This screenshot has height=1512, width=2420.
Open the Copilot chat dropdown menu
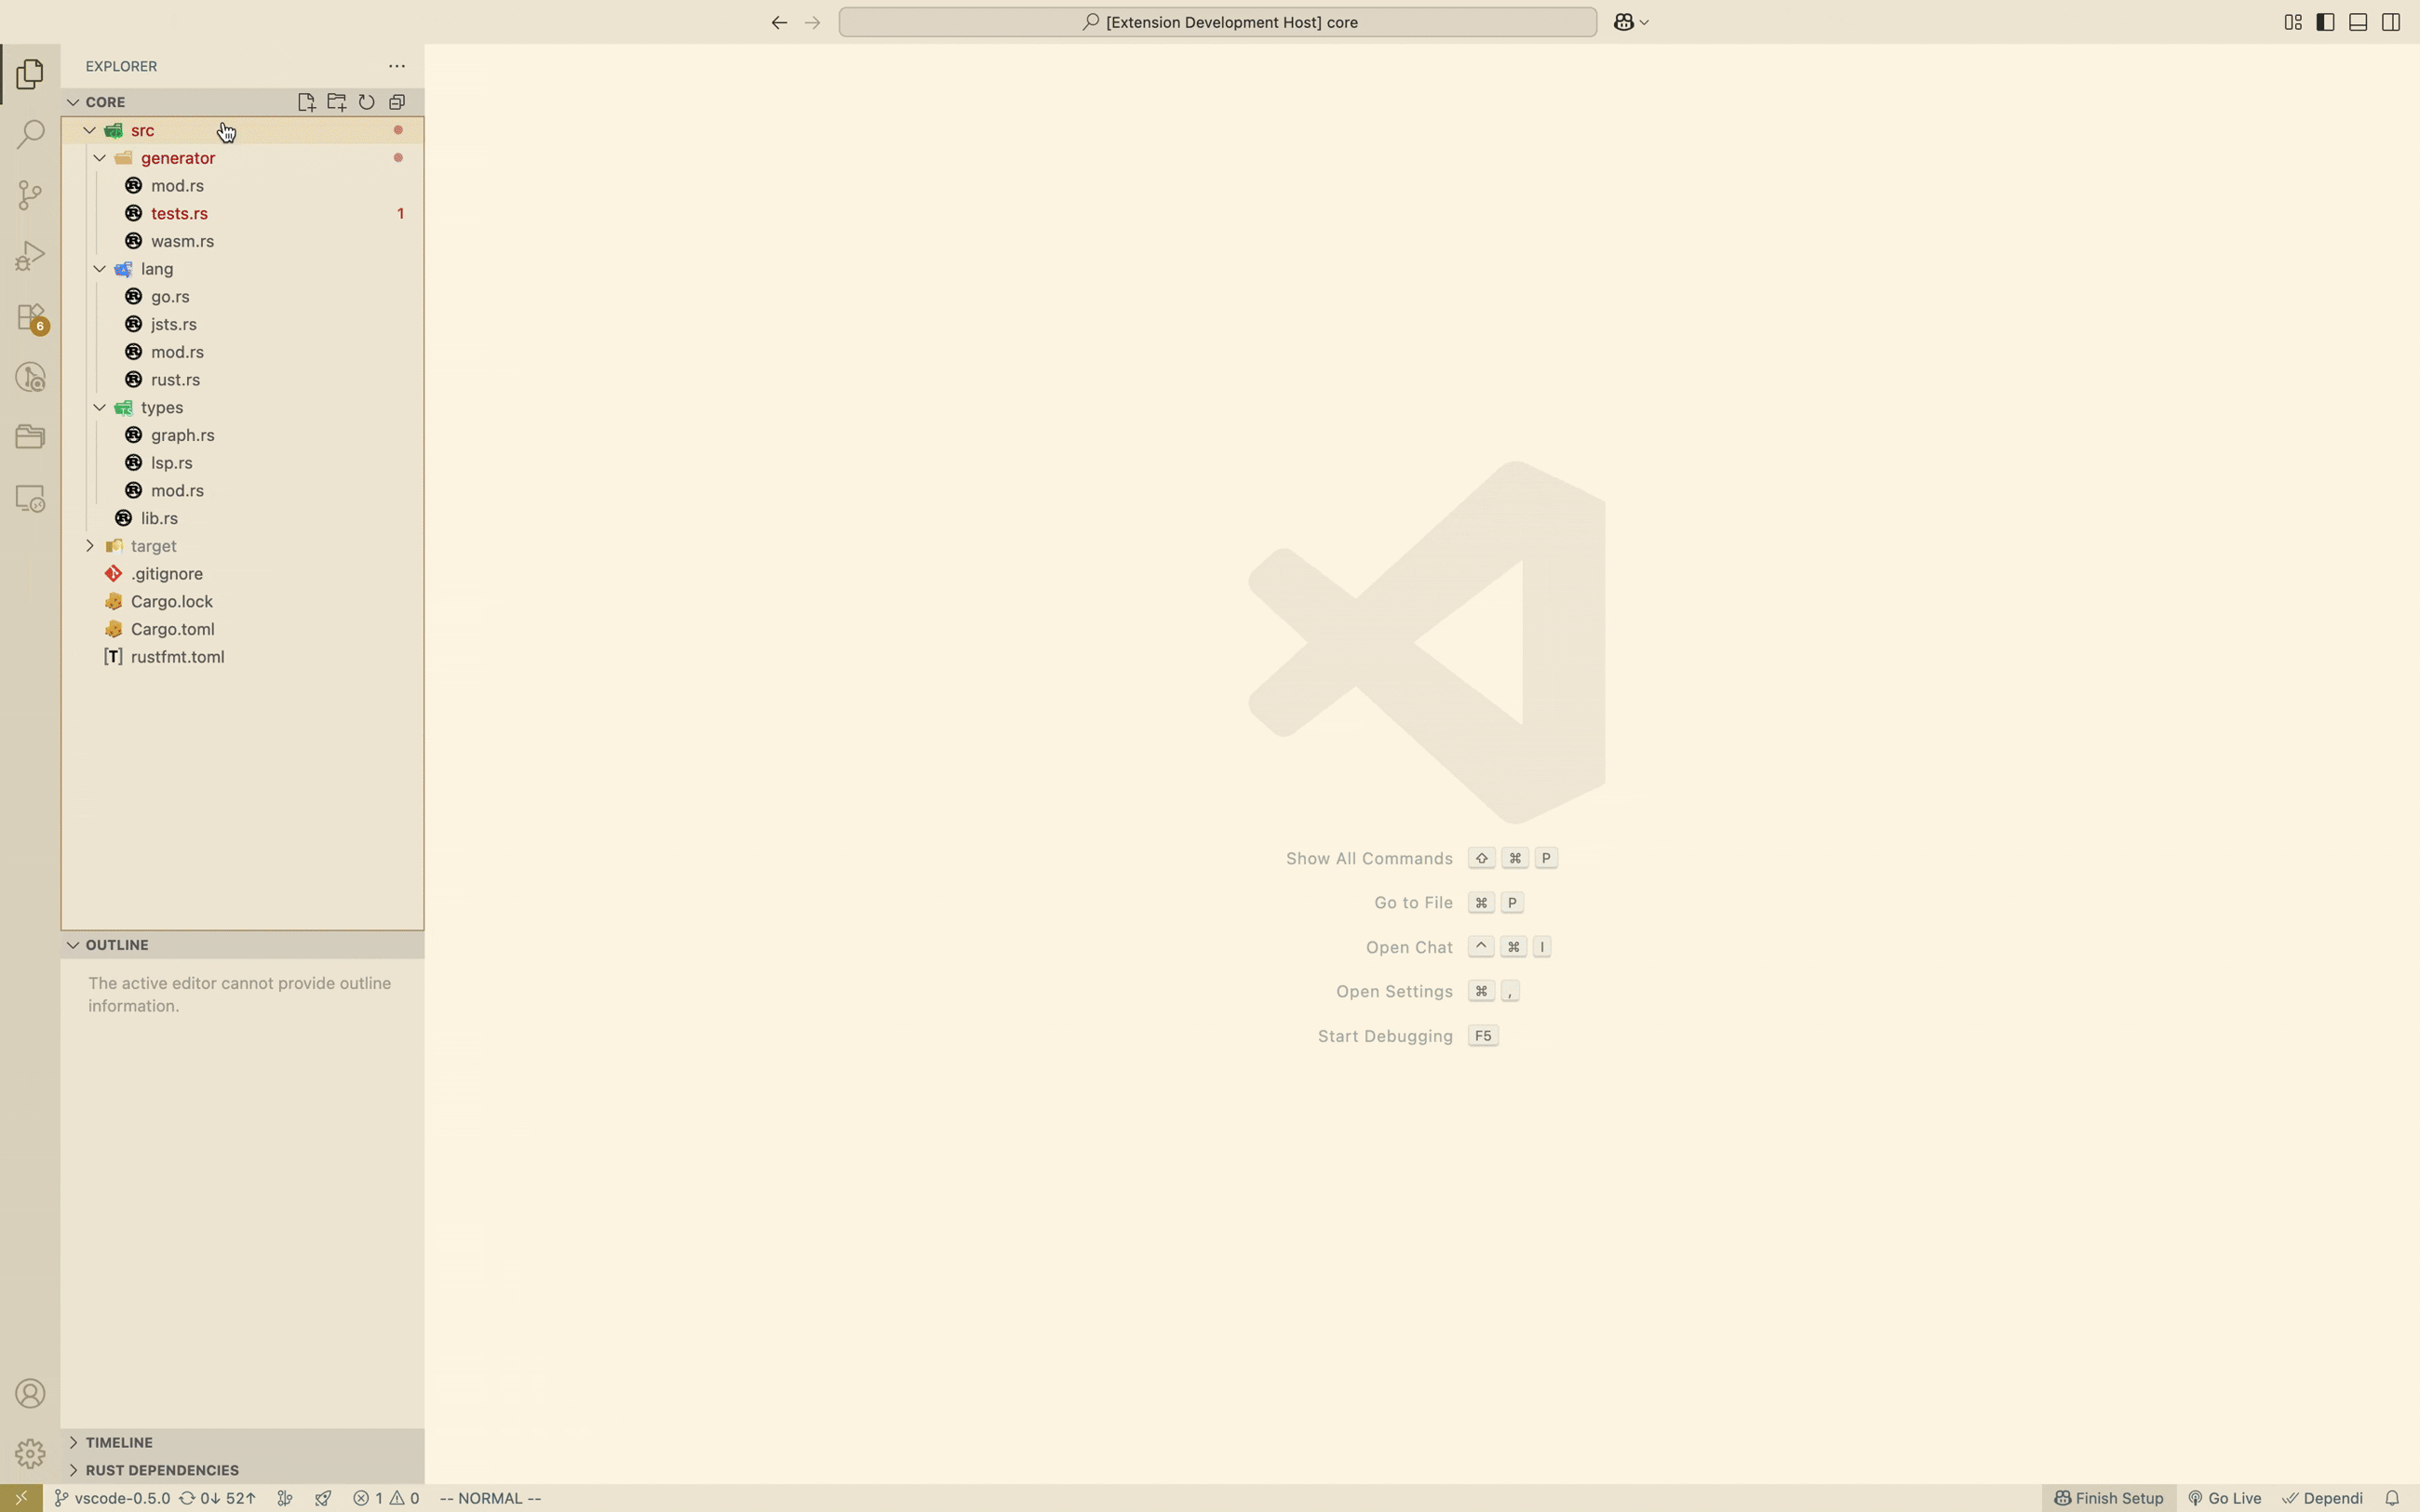[1644, 22]
